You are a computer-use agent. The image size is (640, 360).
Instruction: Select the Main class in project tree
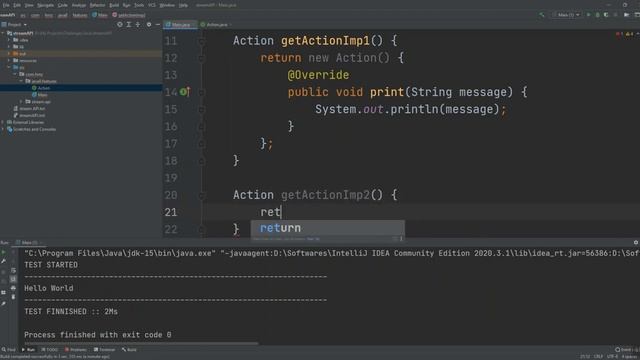40,95
